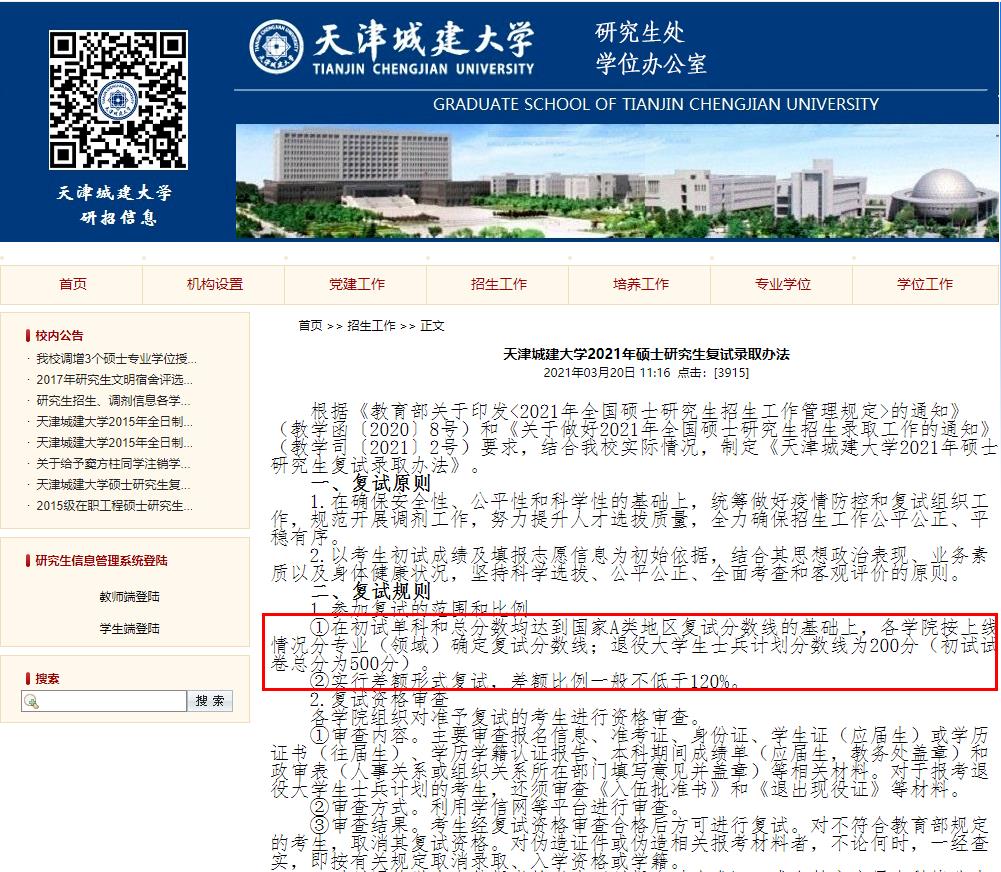This screenshot has height=872, width=1001.
Task: Select 招生工作 in the navigation bar
Action: pos(498,284)
